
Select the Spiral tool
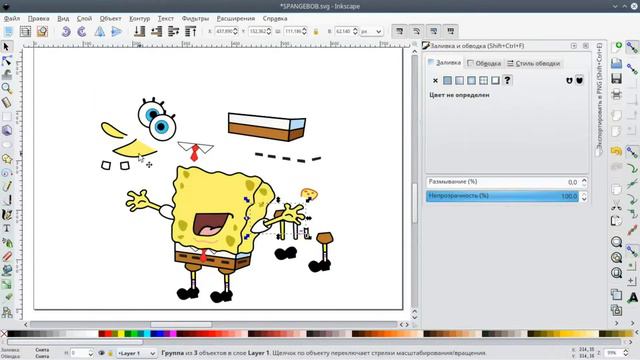point(6,173)
